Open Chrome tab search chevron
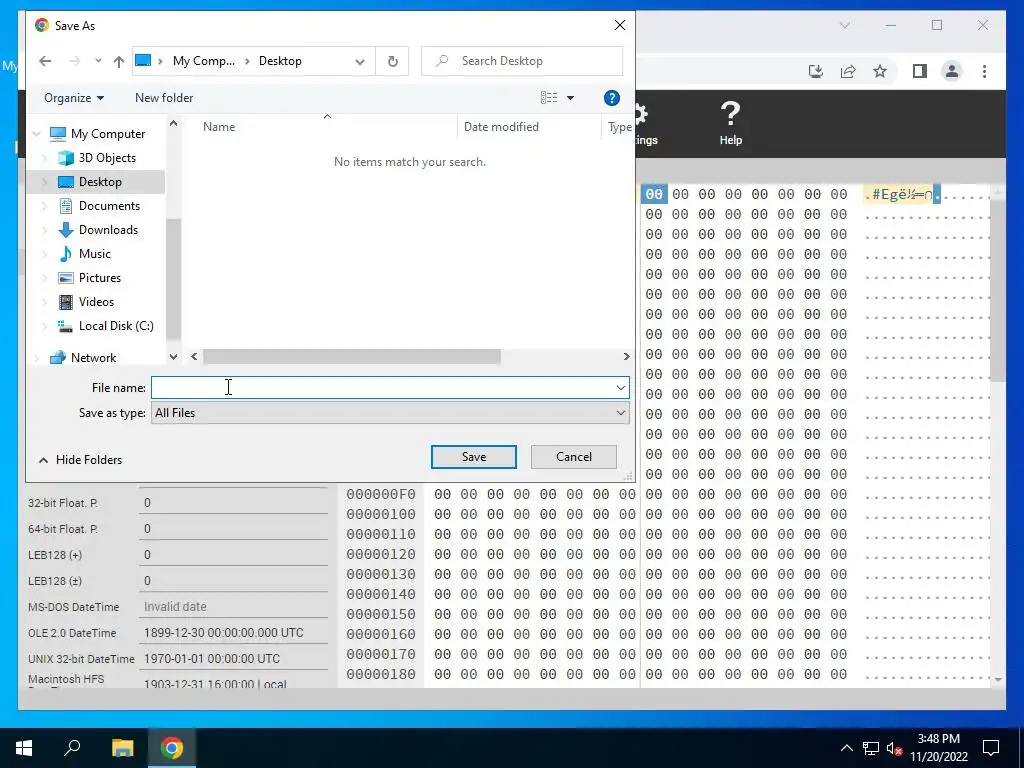 [x=844, y=25]
